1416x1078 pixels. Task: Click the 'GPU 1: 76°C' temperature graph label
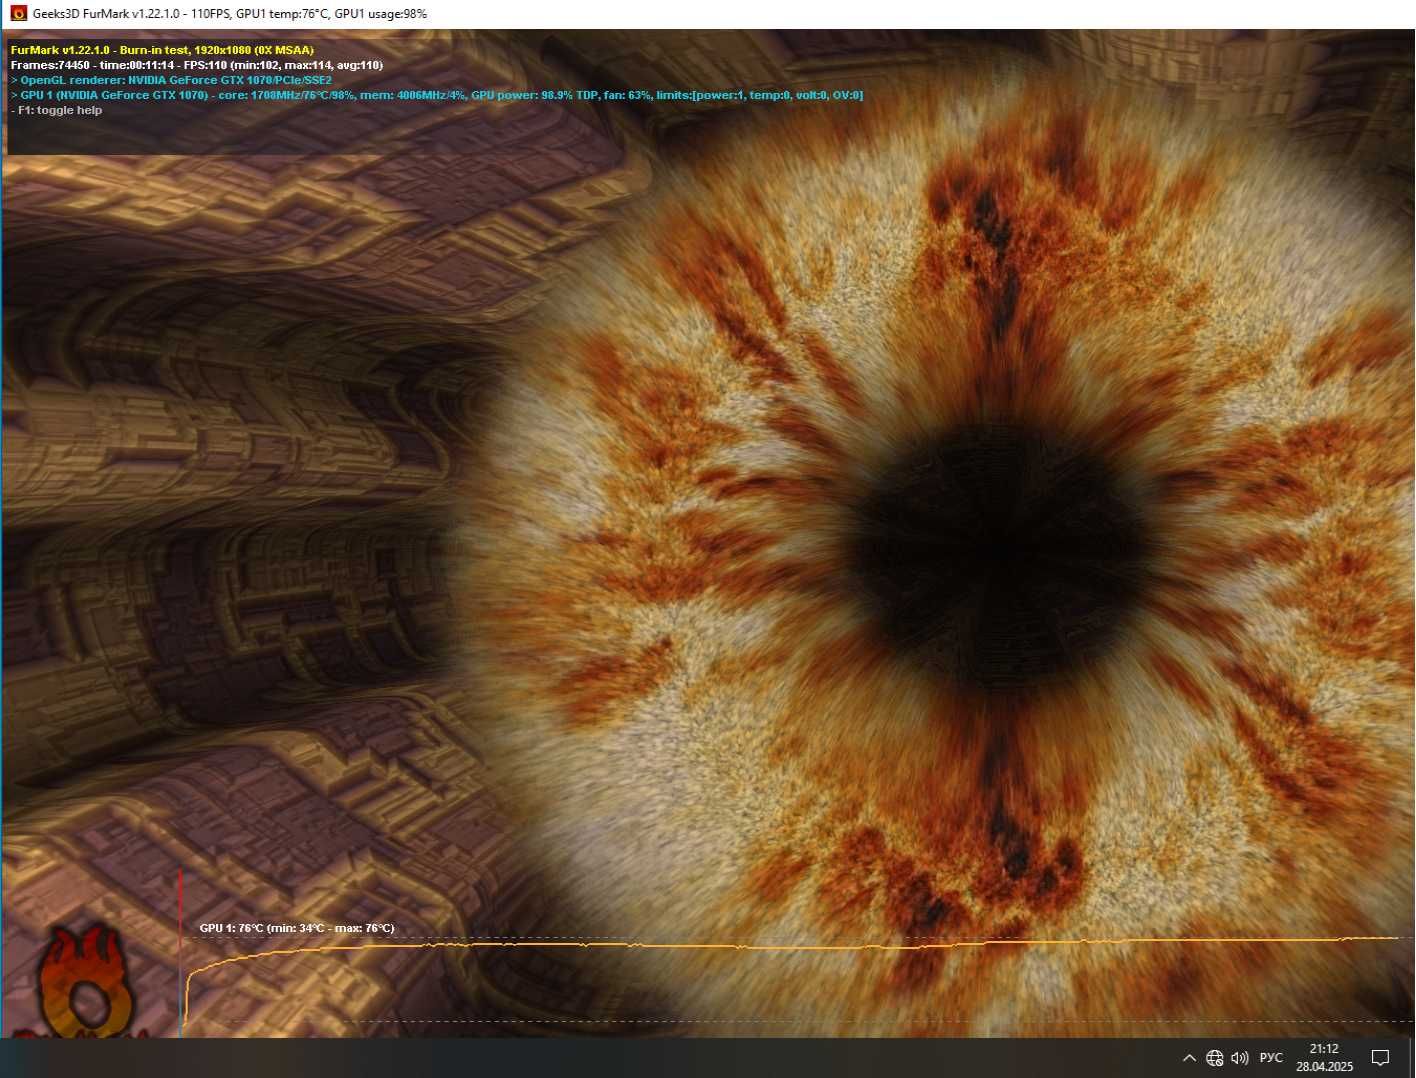[297, 928]
